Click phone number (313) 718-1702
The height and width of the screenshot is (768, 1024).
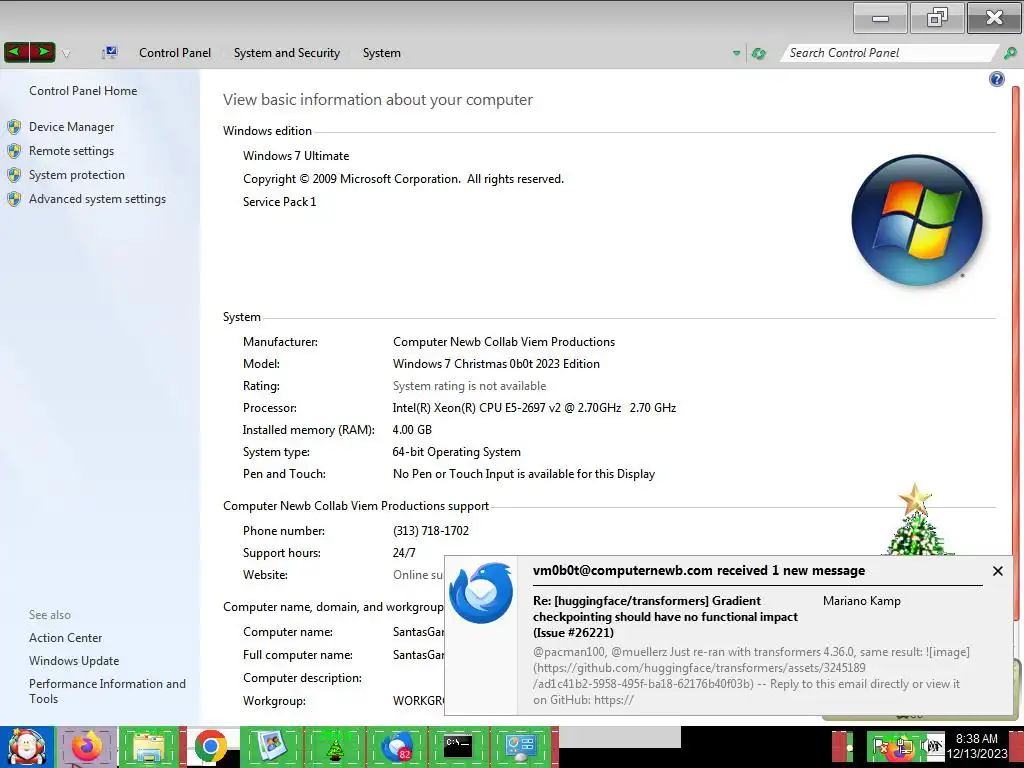point(431,531)
